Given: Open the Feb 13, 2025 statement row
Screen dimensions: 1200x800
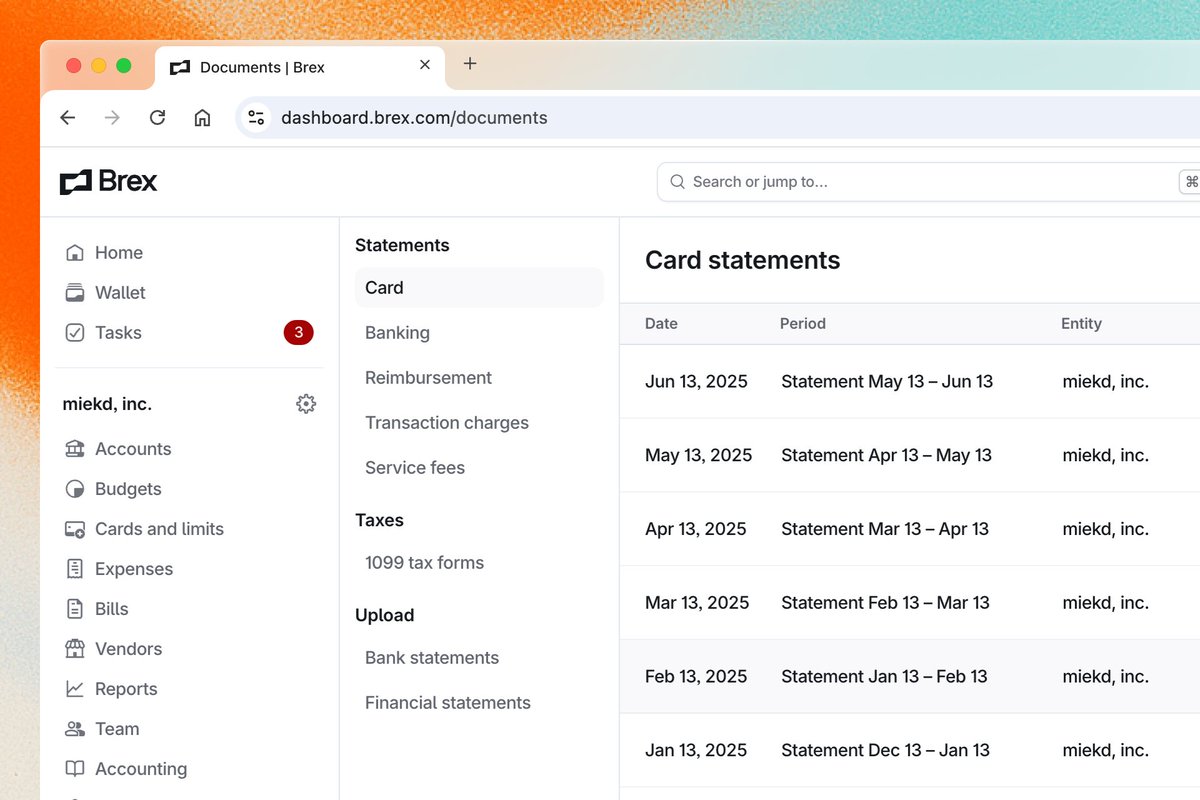Looking at the screenshot, I should (x=910, y=677).
